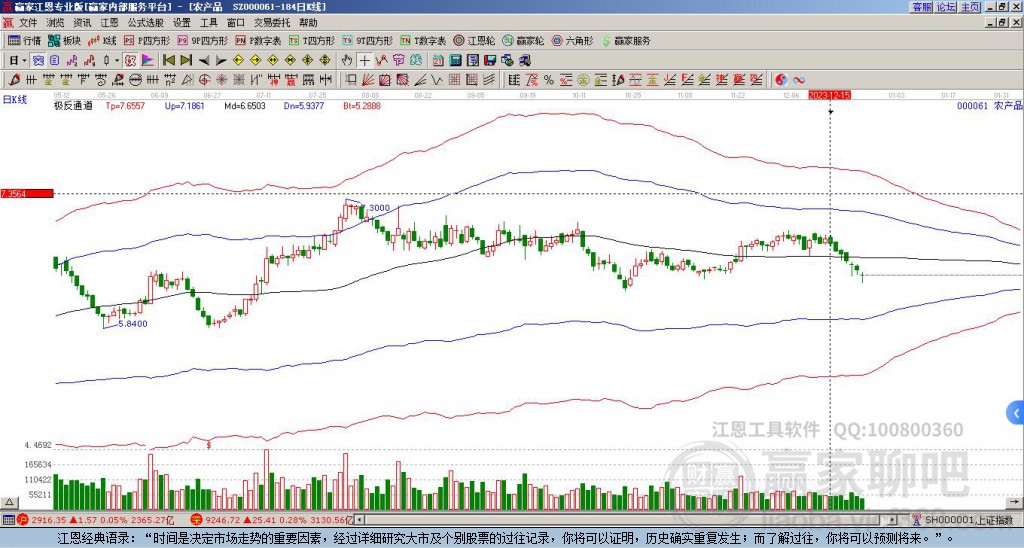
Task: Open the 工具 menu
Action: coord(208,23)
